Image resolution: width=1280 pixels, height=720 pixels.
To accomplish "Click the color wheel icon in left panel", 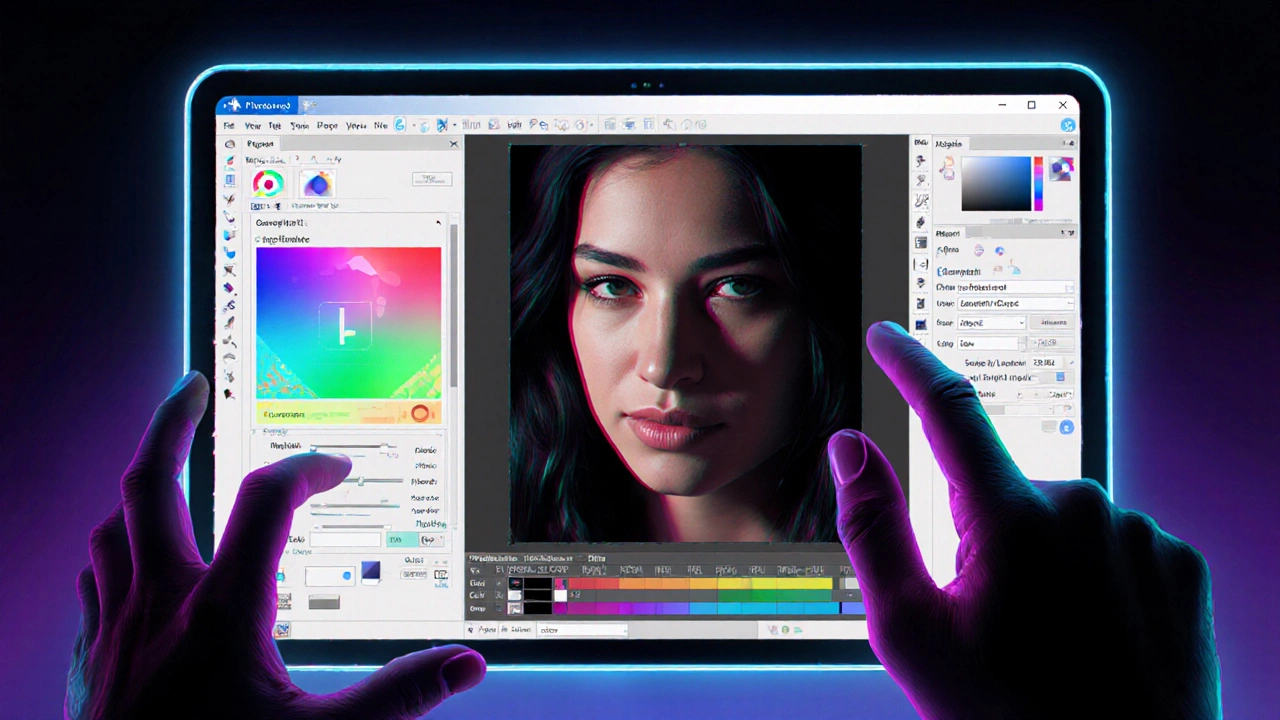I will tap(267, 183).
